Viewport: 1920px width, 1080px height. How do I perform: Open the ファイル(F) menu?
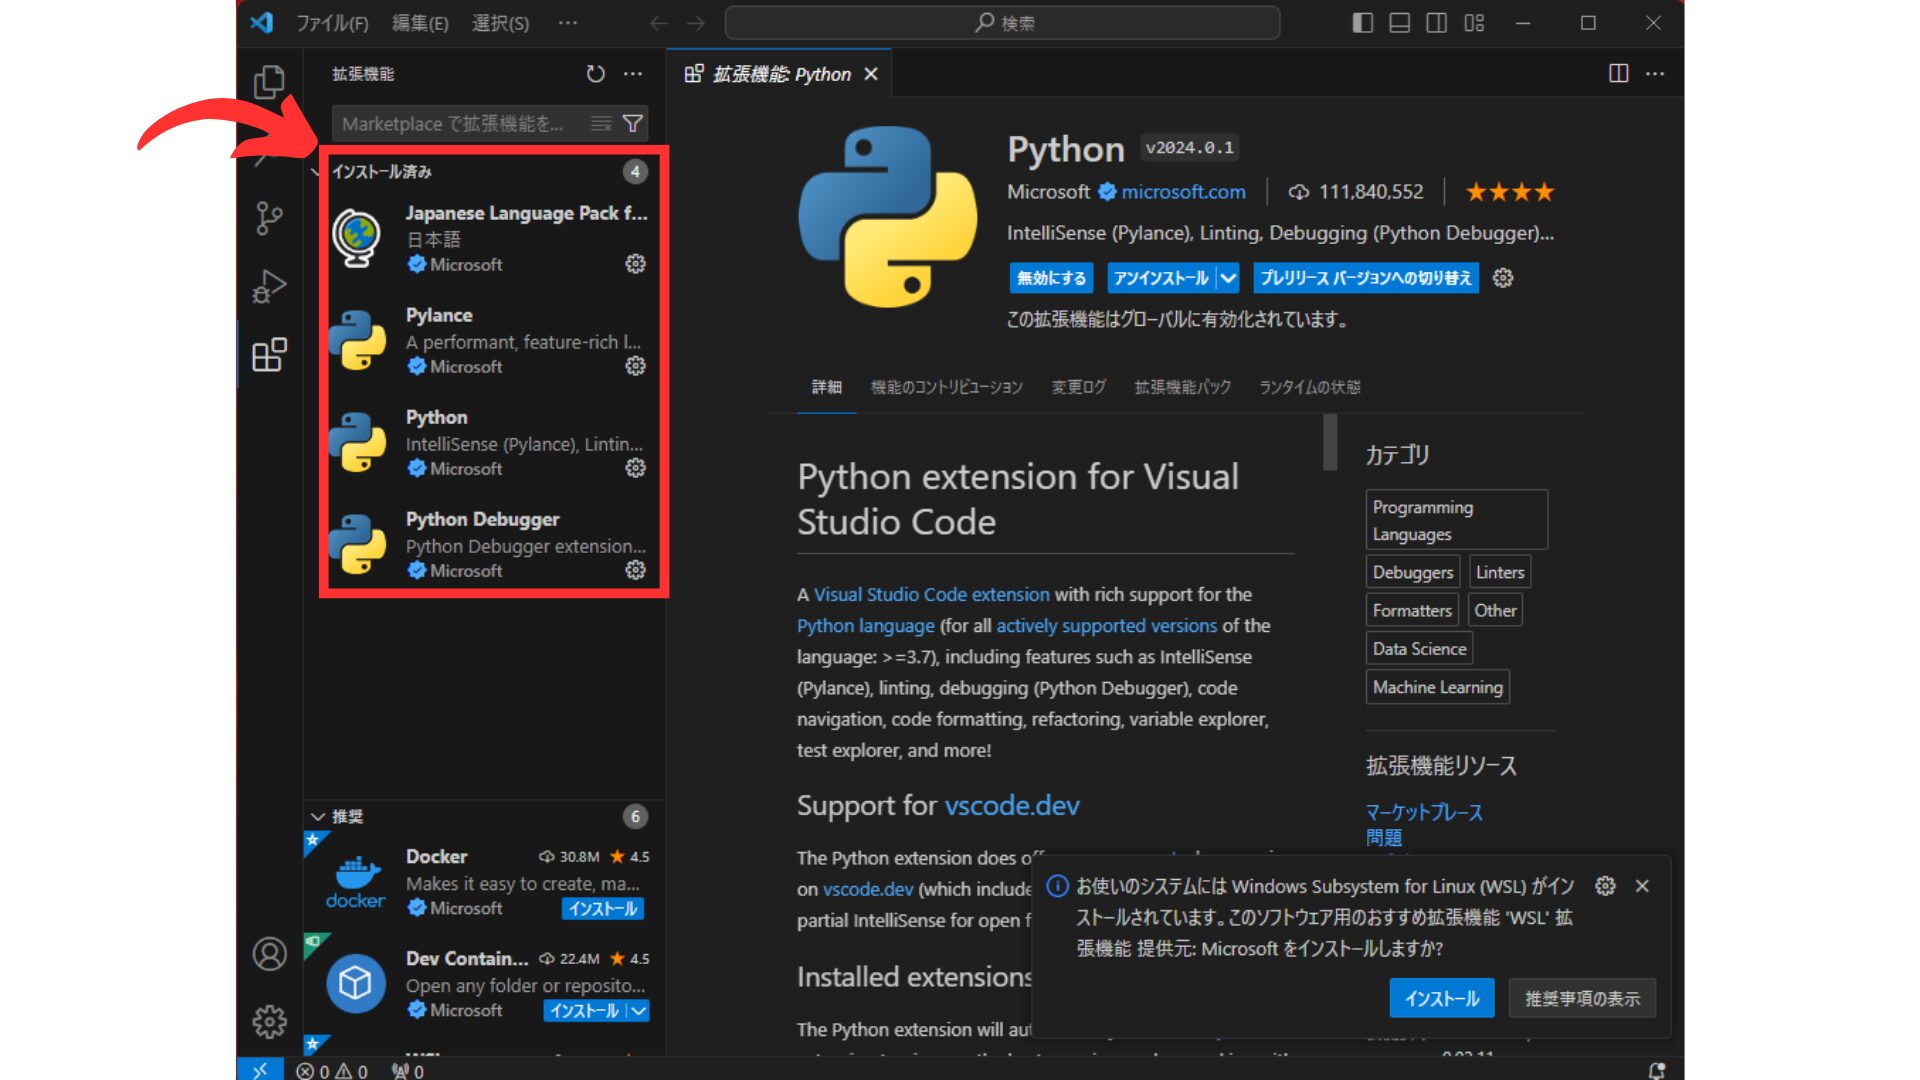pos(332,23)
